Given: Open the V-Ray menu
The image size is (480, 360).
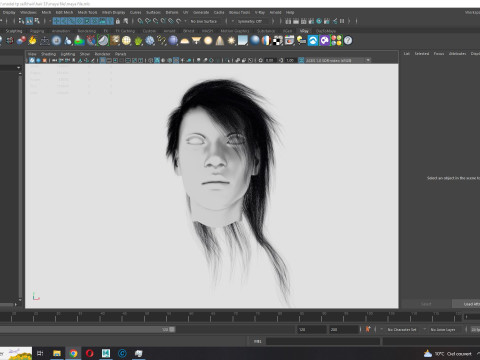Looking at the screenshot, I should (x=260, y=12).
